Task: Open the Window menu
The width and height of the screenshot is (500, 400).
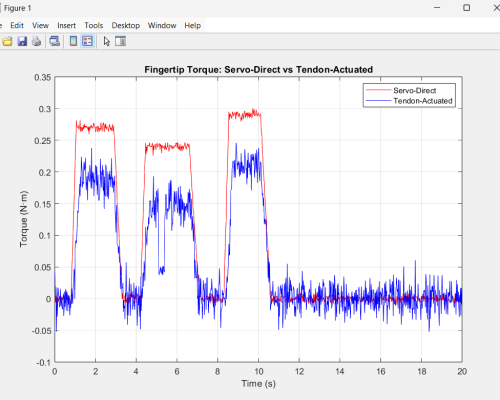Action: click(162, 25)
